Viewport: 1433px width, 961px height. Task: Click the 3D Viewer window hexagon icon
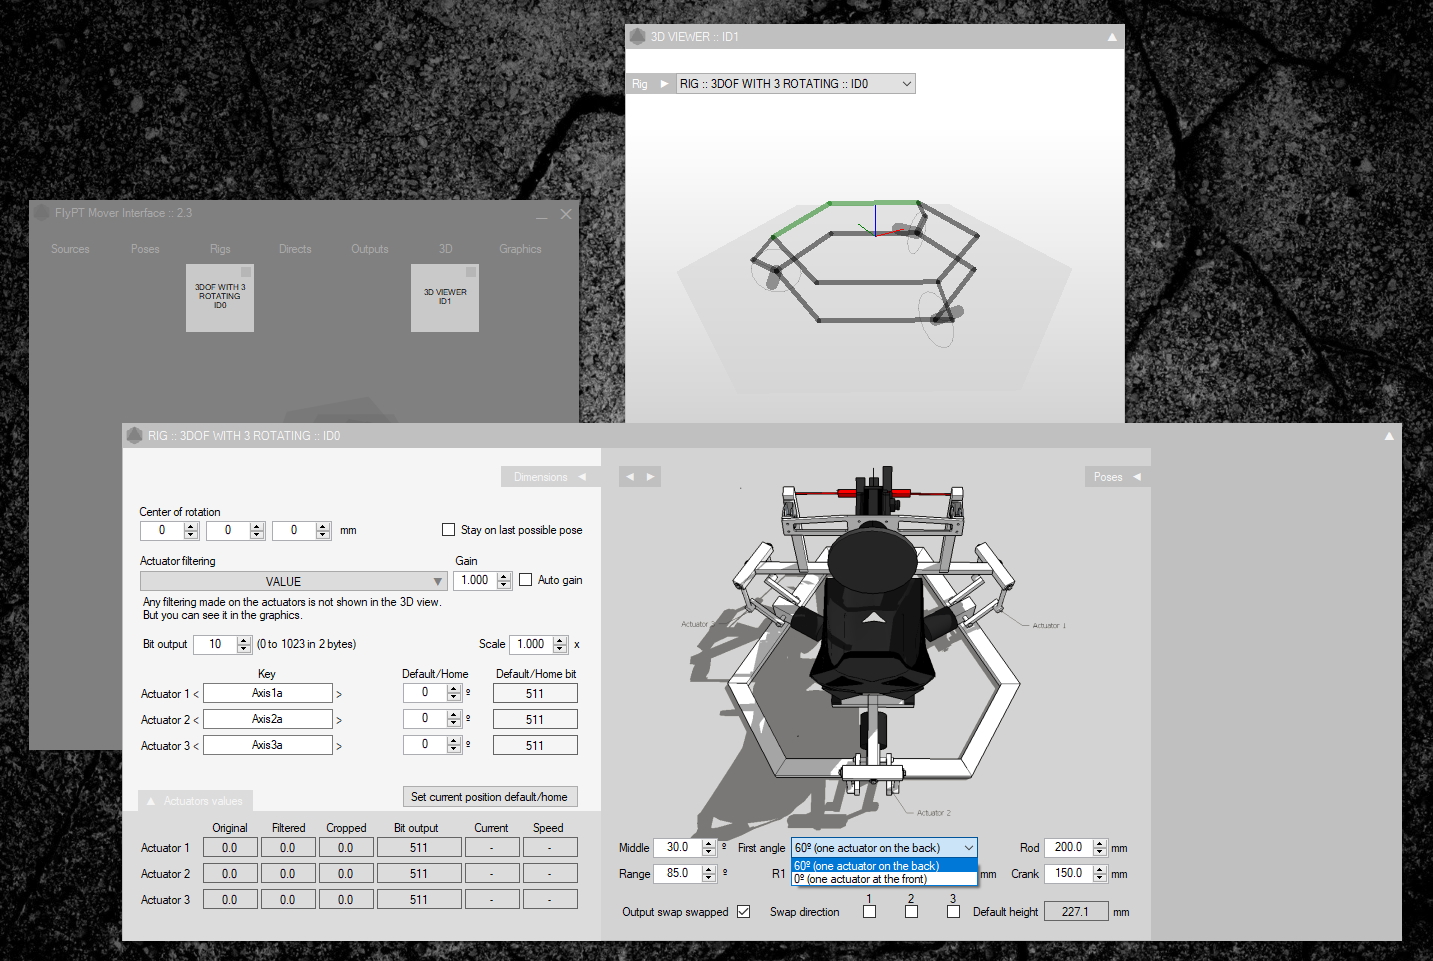[637, 37]
